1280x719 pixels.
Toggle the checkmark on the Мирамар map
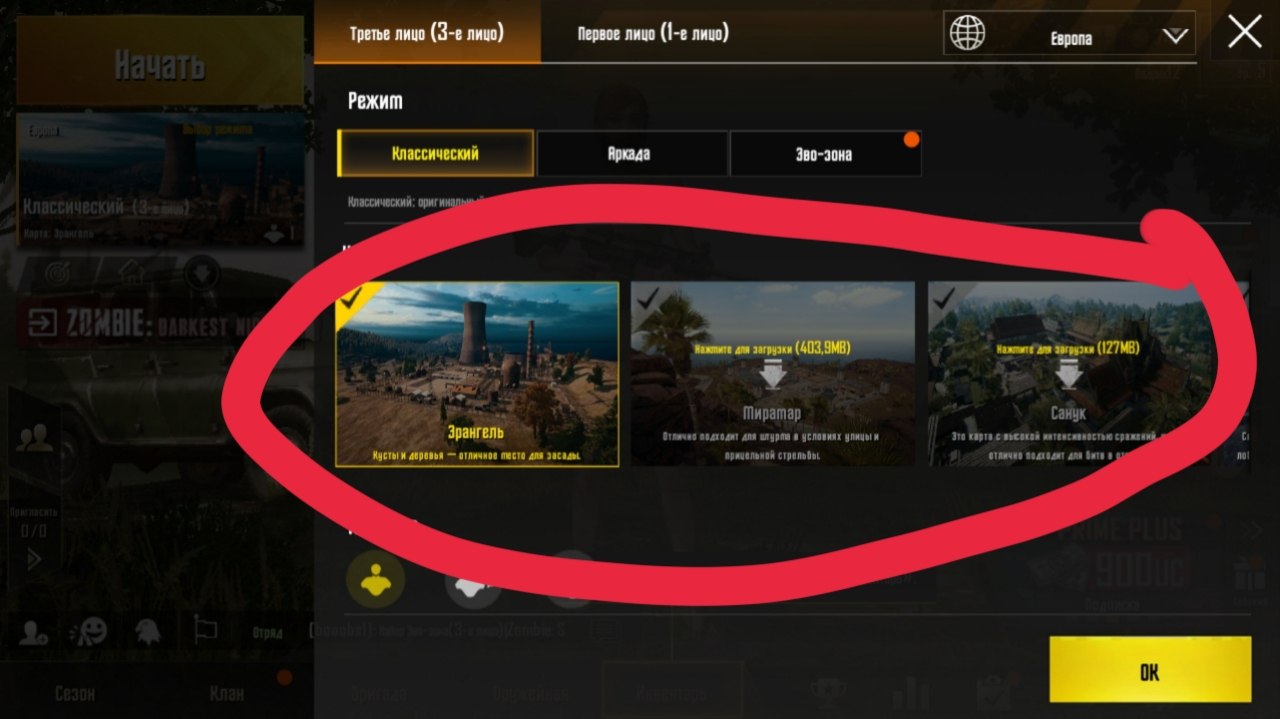tap(646, 296)
